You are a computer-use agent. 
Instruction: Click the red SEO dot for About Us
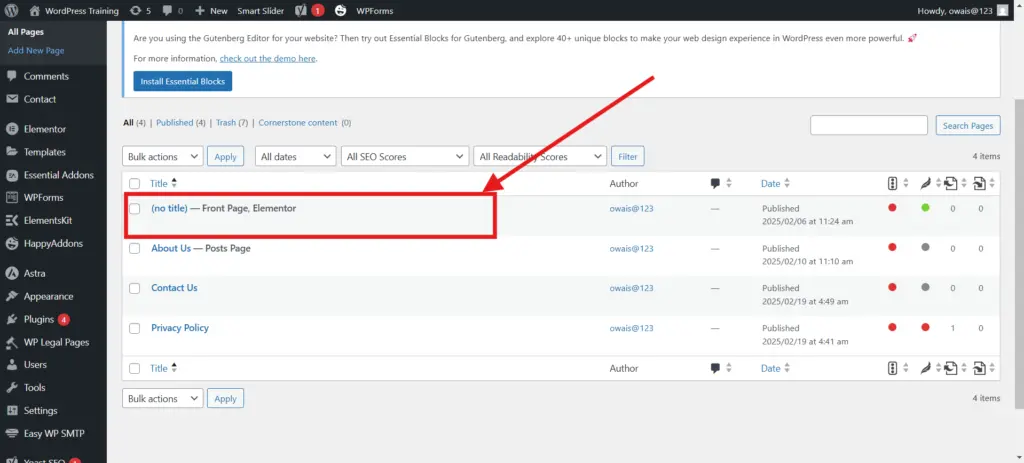click(892, 247)
